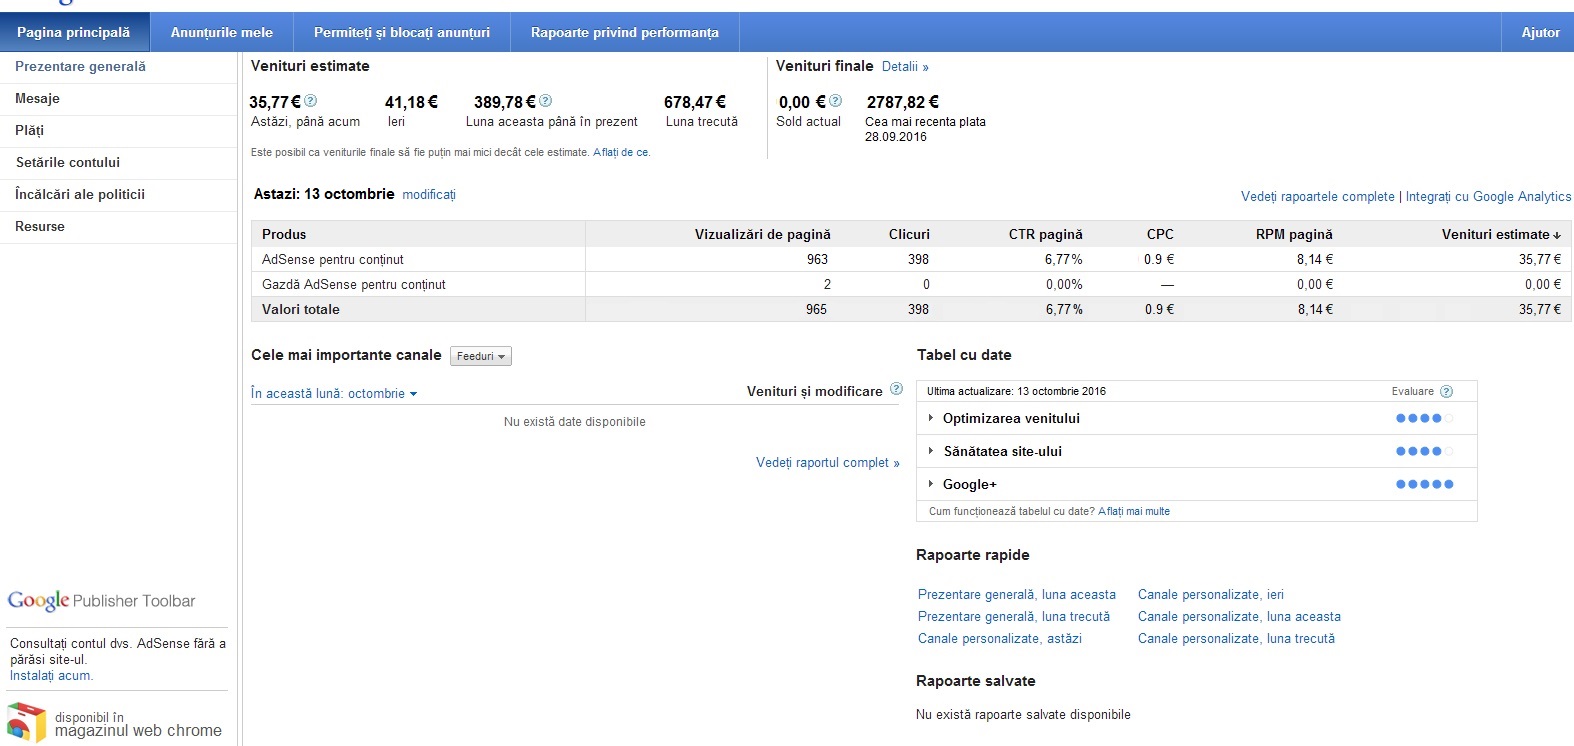
Task: Click the Chrome web store icon
Action: pyautogui.click(x=27, y=722)
